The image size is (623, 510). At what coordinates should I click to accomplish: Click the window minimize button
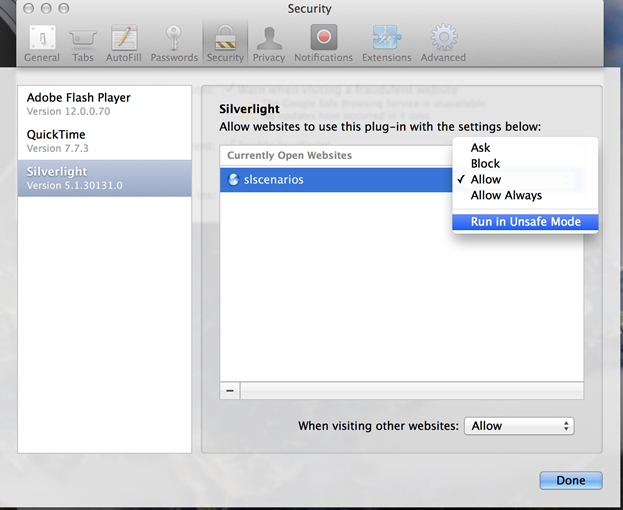click(46, 8)
